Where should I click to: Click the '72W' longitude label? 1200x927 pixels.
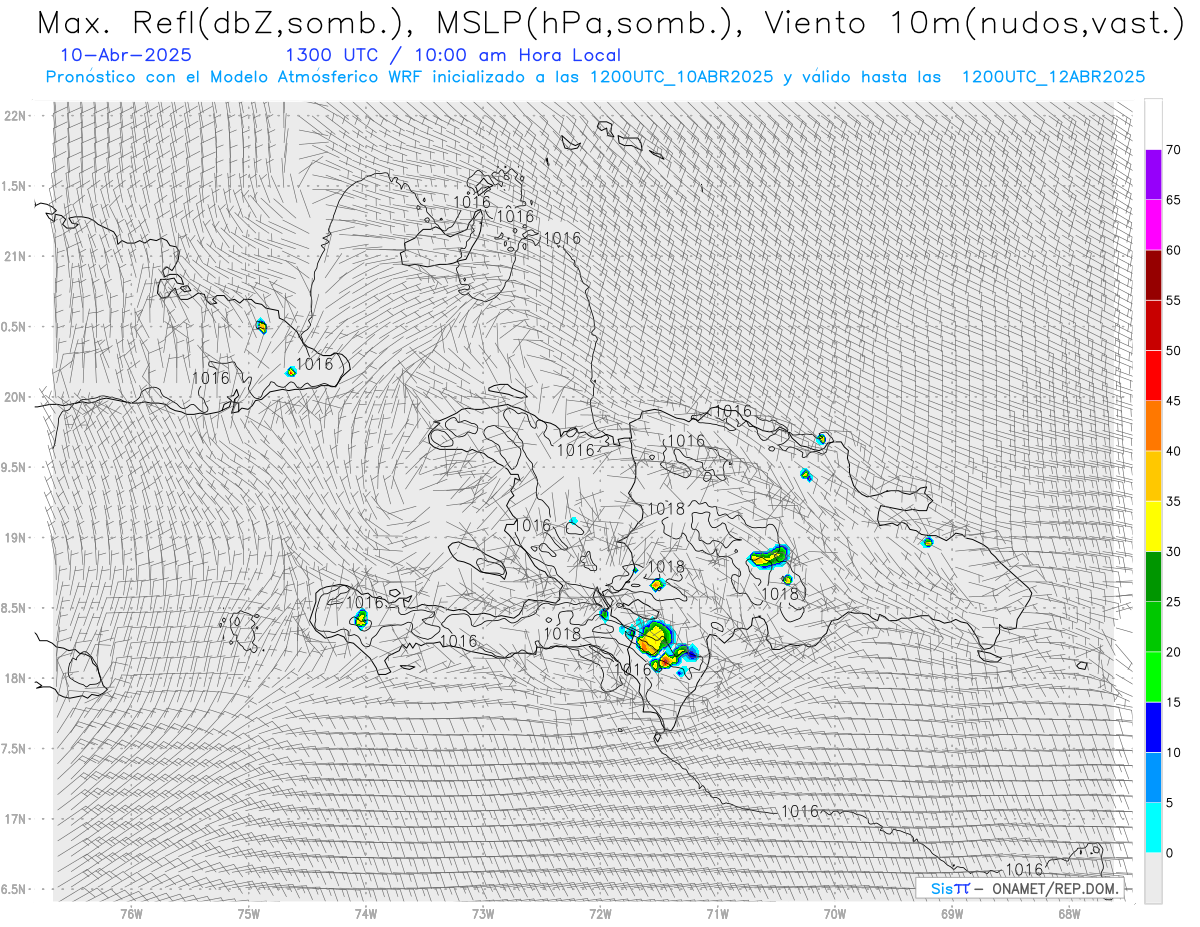click(600, 913)
